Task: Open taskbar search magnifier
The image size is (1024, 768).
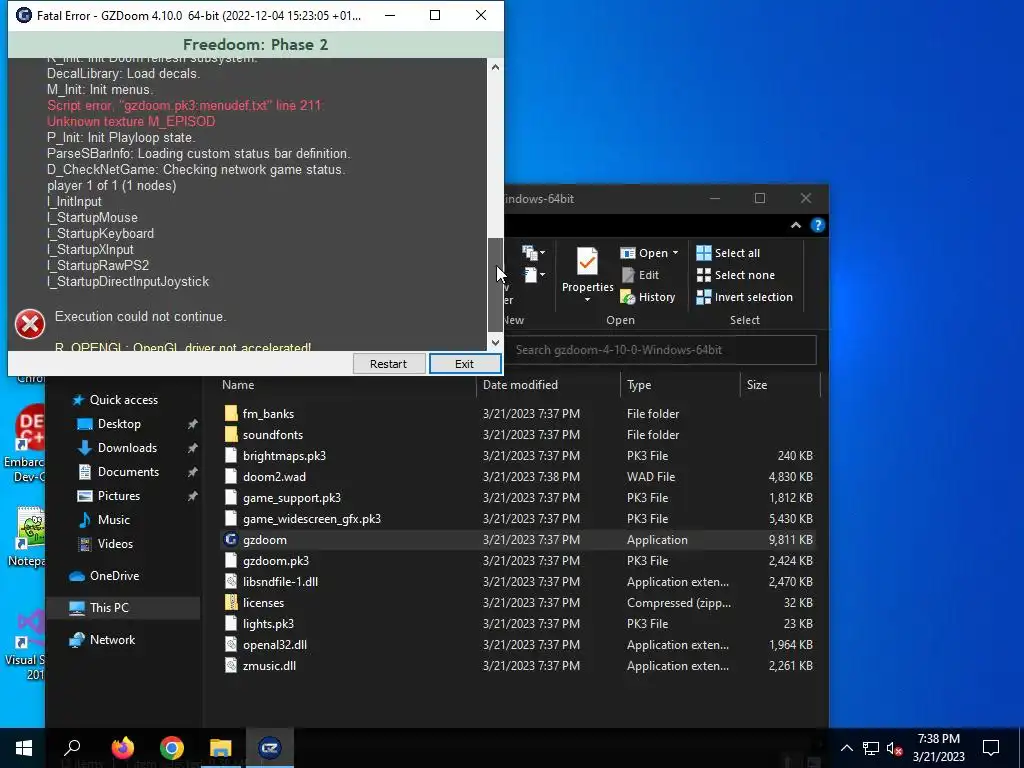Action: point(72,748)
